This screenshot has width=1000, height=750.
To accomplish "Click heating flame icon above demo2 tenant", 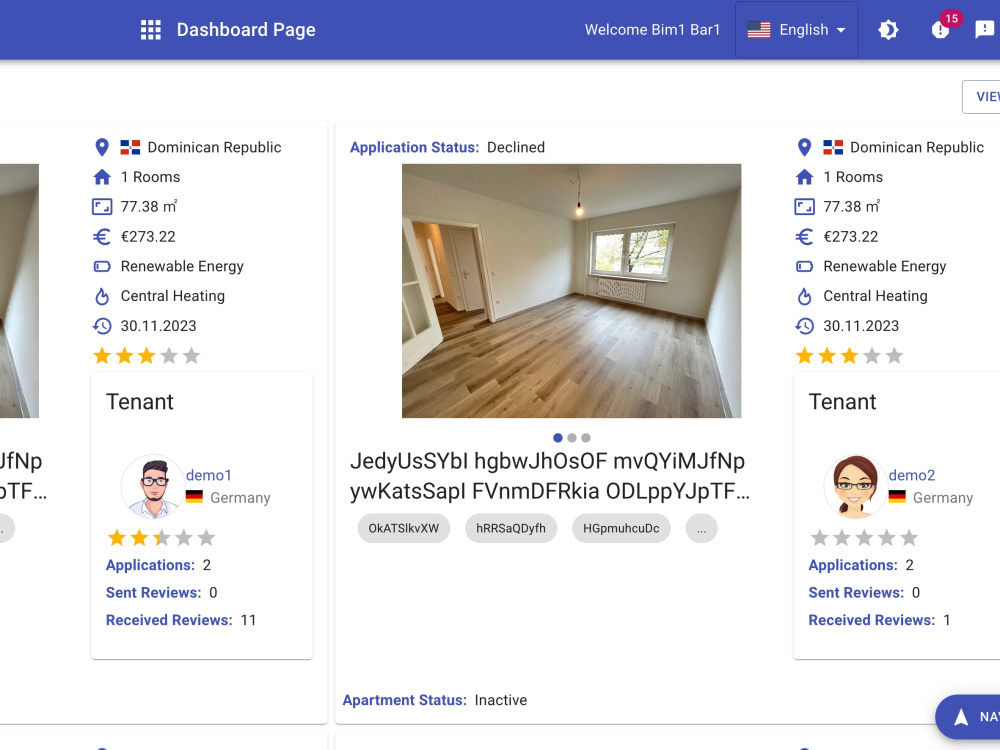I will click(x=805, y=296).
